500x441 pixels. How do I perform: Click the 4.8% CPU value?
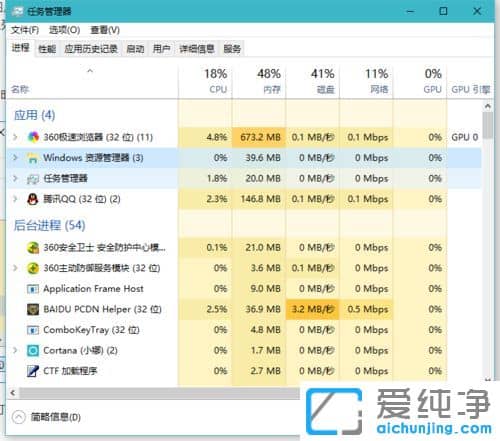point(217,137)
